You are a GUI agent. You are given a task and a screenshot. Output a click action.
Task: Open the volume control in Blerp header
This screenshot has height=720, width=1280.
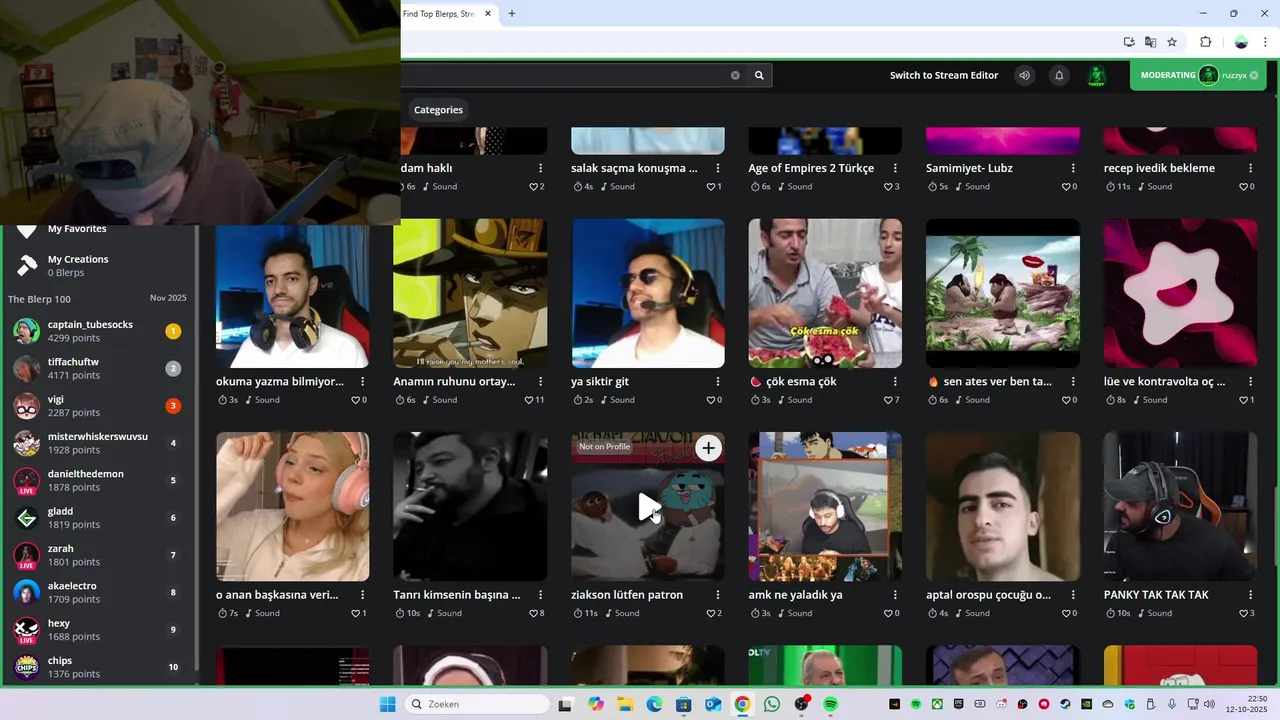tap(1024, 75)
